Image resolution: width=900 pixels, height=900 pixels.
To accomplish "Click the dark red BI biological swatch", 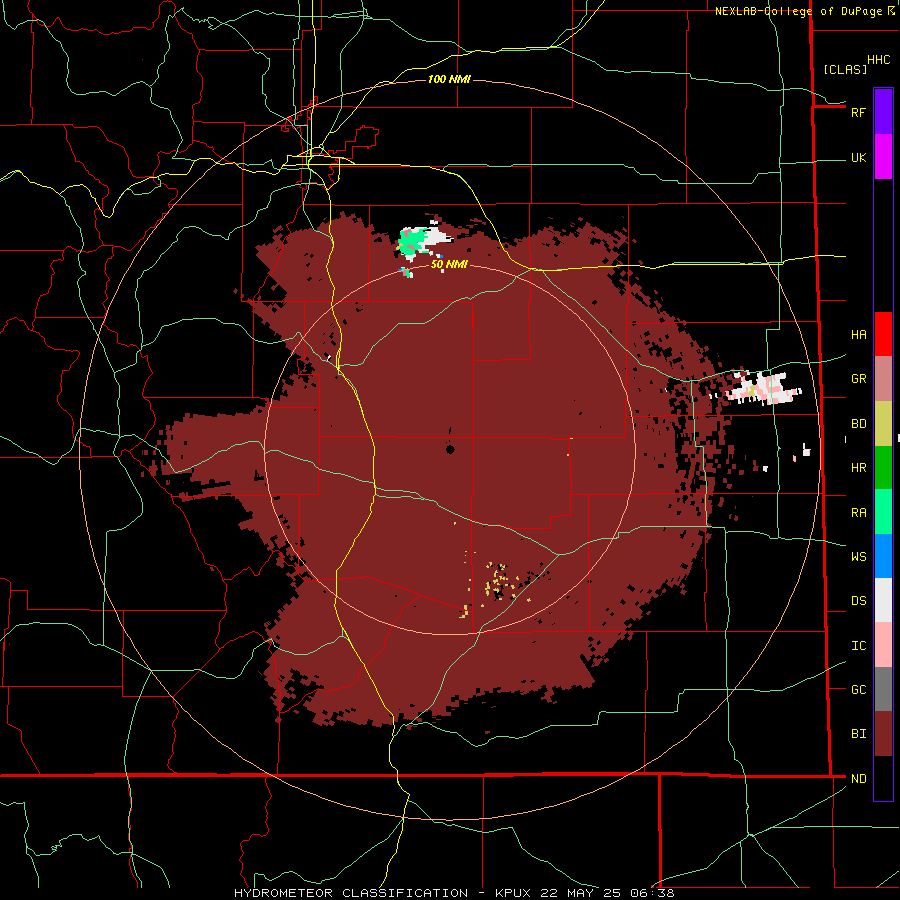I will [x=883, y=734].
